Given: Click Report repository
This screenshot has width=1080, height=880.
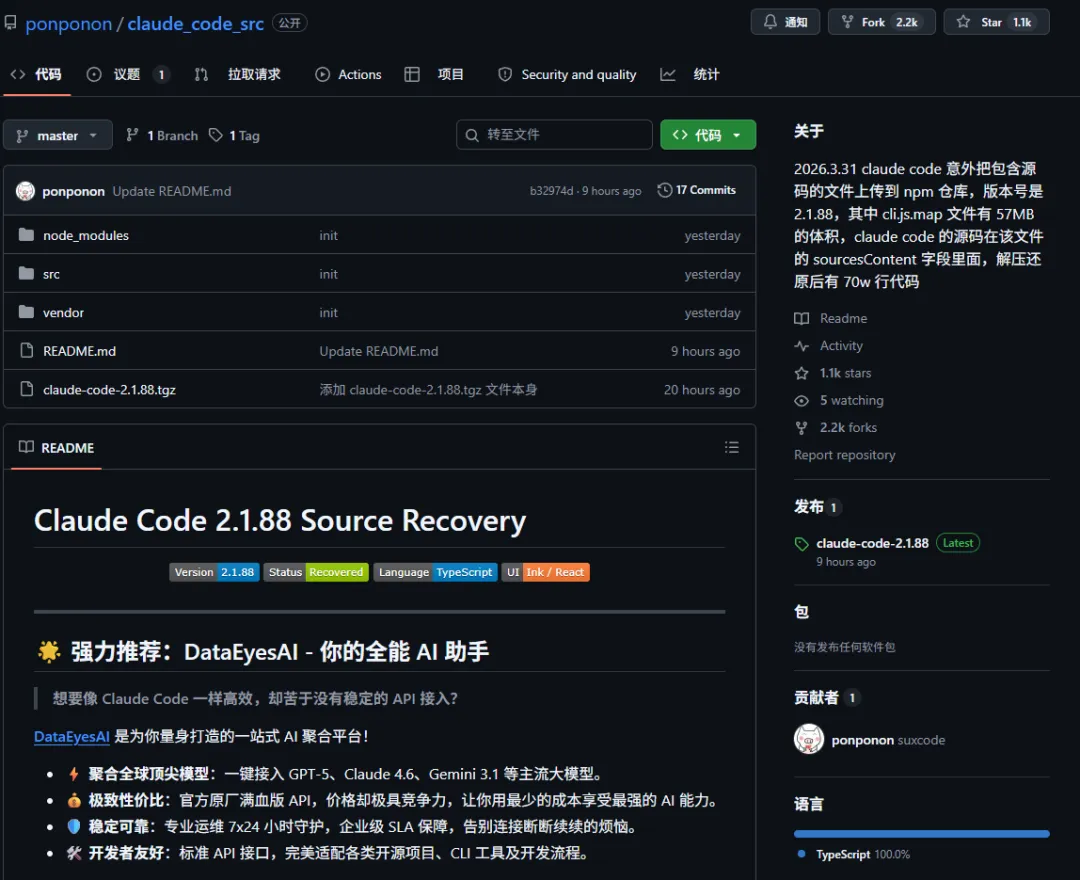Looking at the screenshot, I should point(844,454).
